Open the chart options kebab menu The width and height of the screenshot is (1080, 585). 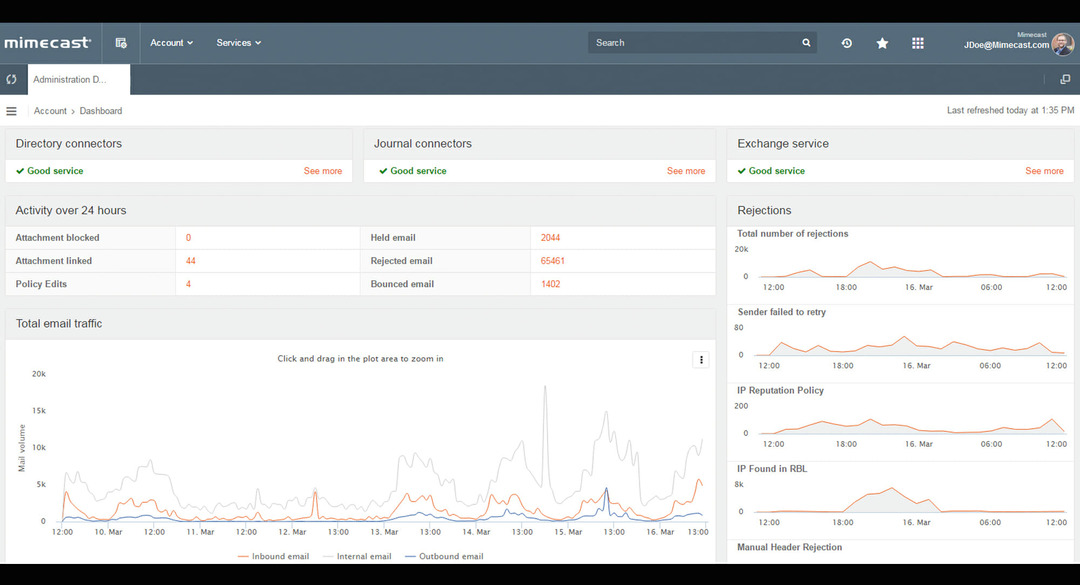tap(701, 359)
